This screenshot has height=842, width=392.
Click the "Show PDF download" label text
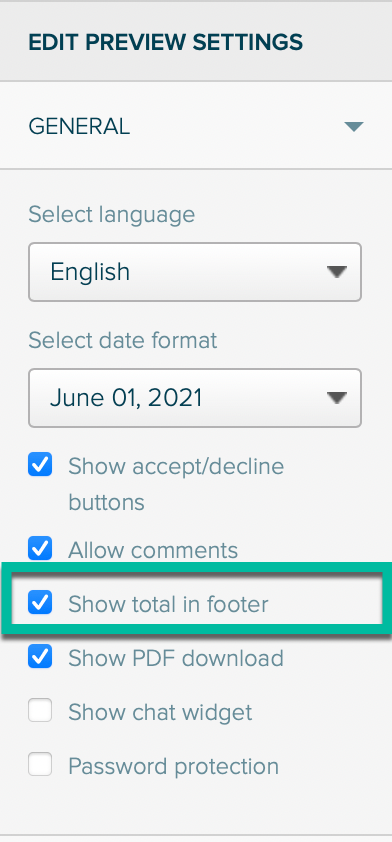point(176,658)
